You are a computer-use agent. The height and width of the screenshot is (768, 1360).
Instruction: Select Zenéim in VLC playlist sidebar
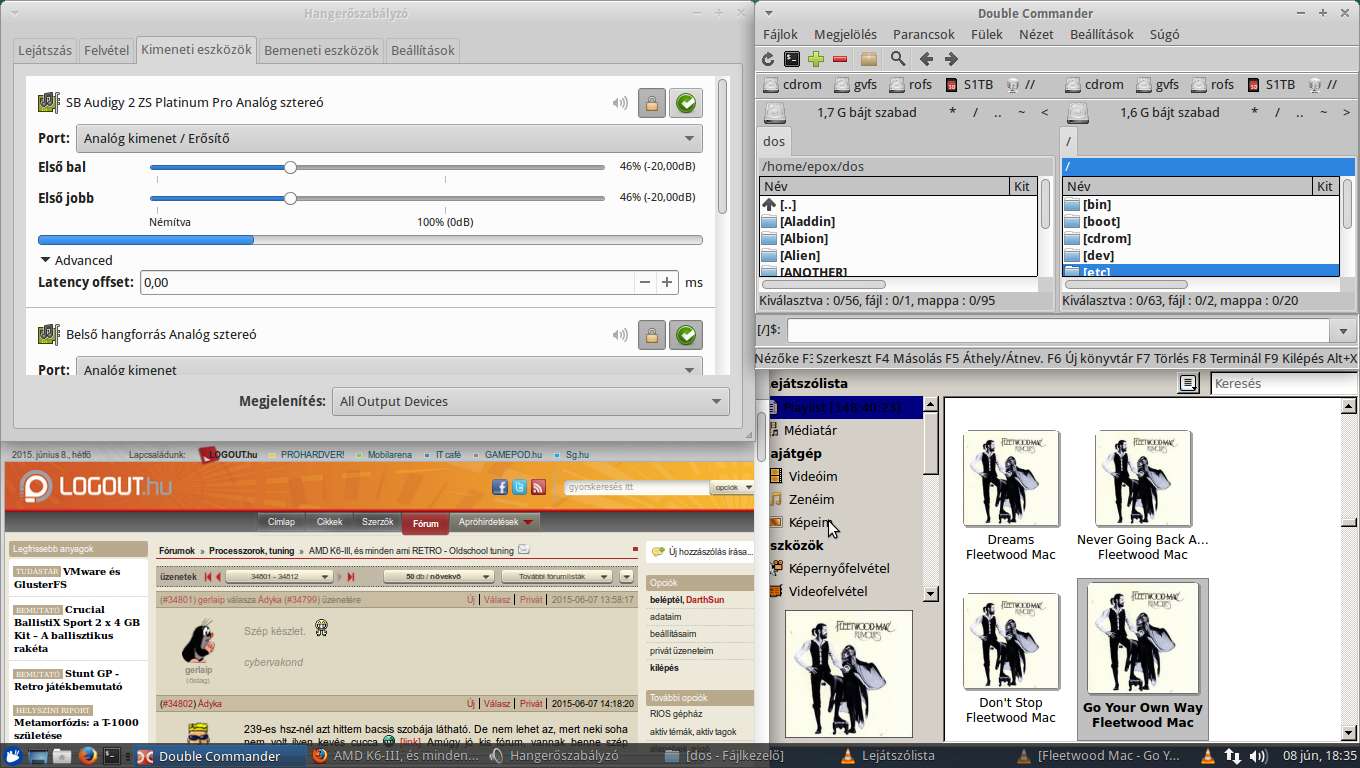(810, 499)
